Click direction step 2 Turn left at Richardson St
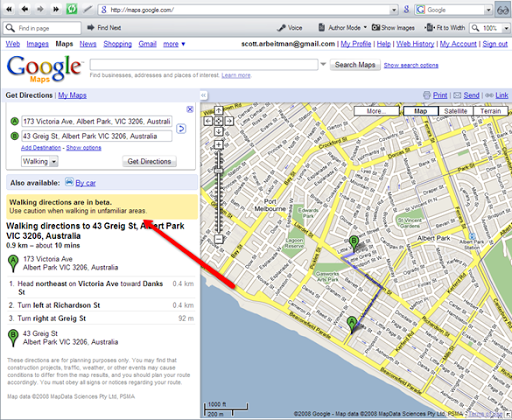 coord(100,305)
